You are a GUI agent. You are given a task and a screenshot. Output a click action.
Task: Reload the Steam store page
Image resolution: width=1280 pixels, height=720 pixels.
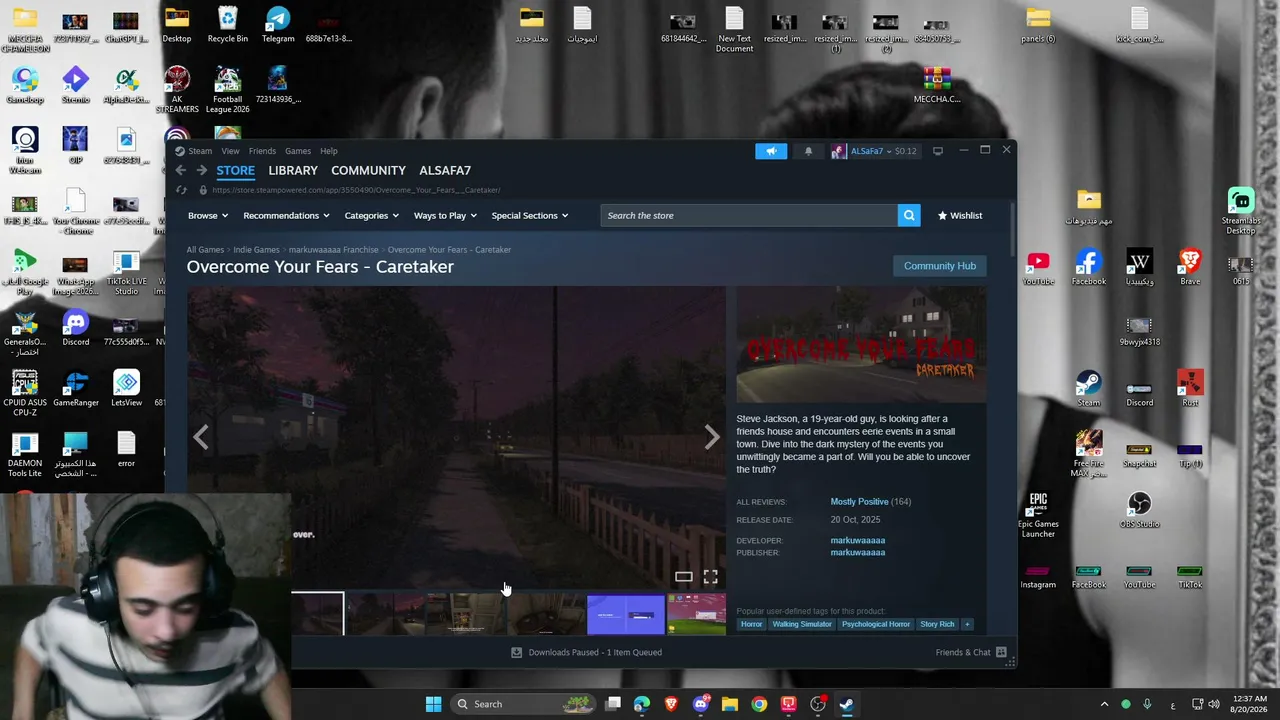181,190
